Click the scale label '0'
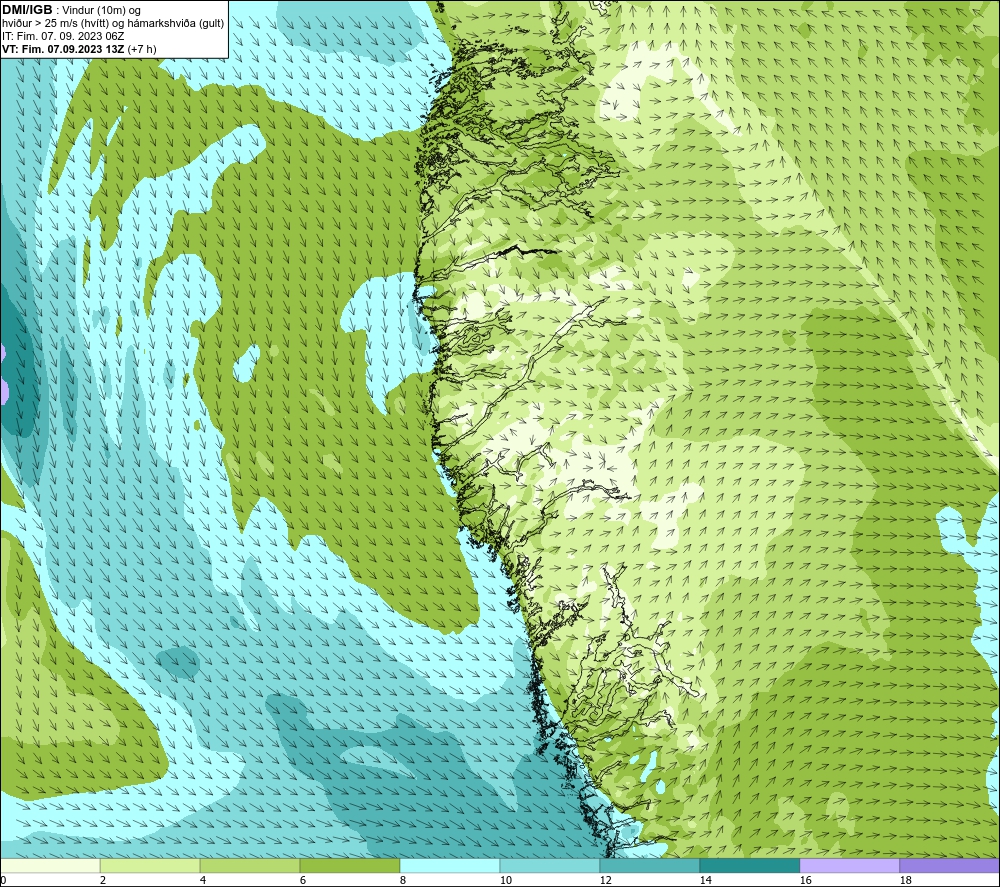 3,881
